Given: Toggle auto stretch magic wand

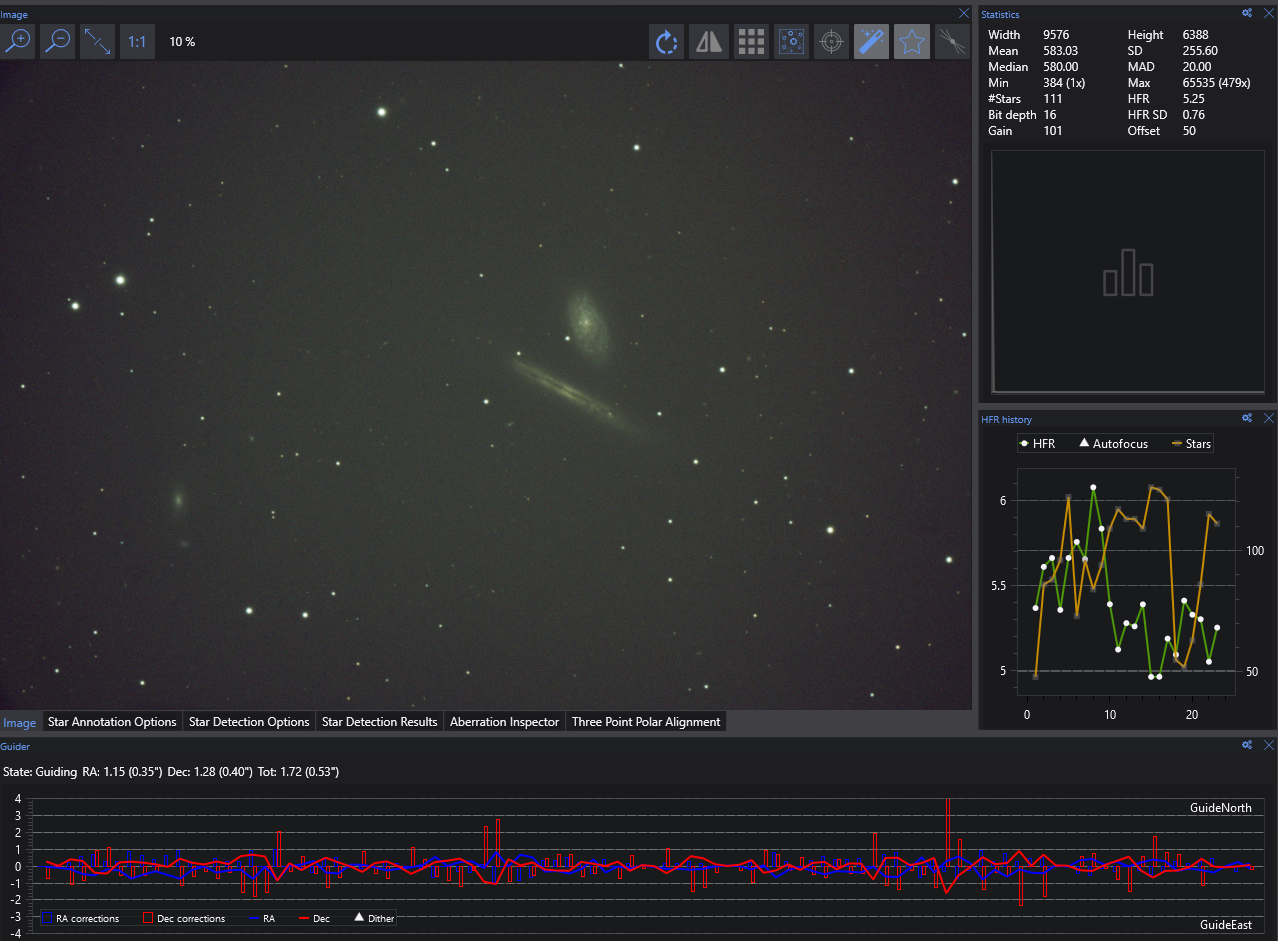Looking at the screenshot, I should [x=871, y=42].
